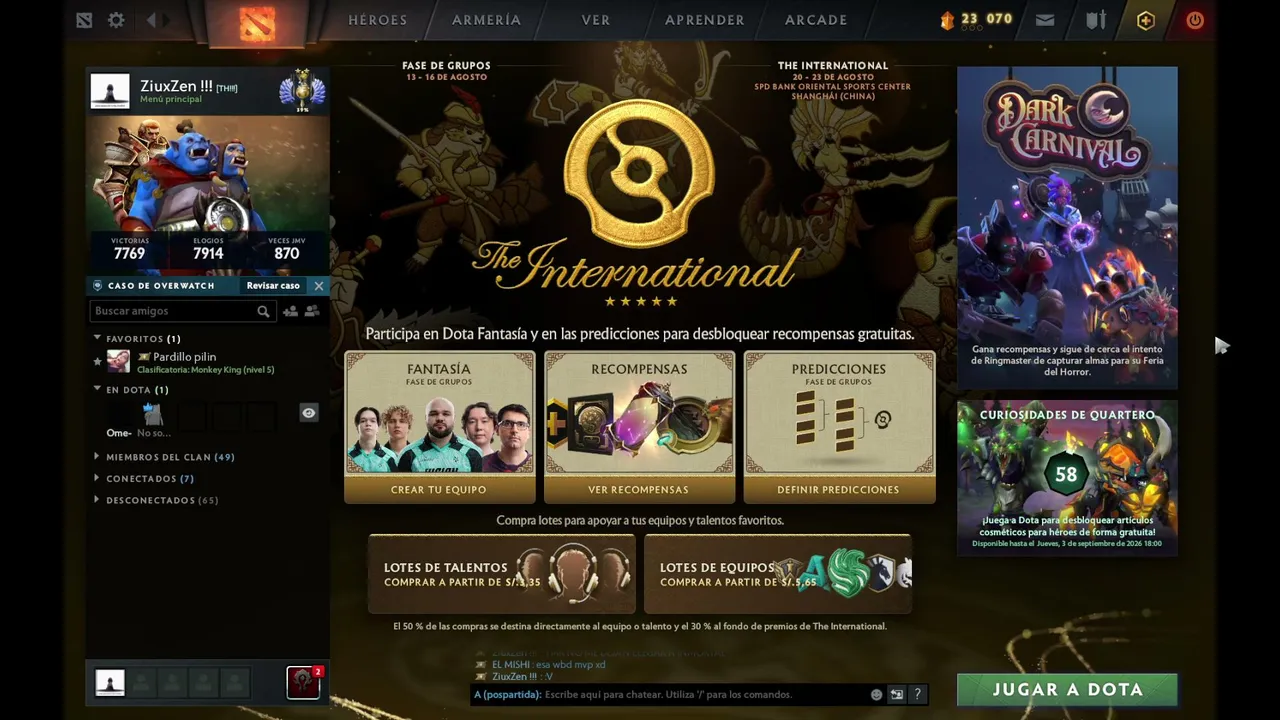Open the Dota 2 home logo button
This screenshot has height=720, width=1280.
click(x=257, y=22)
